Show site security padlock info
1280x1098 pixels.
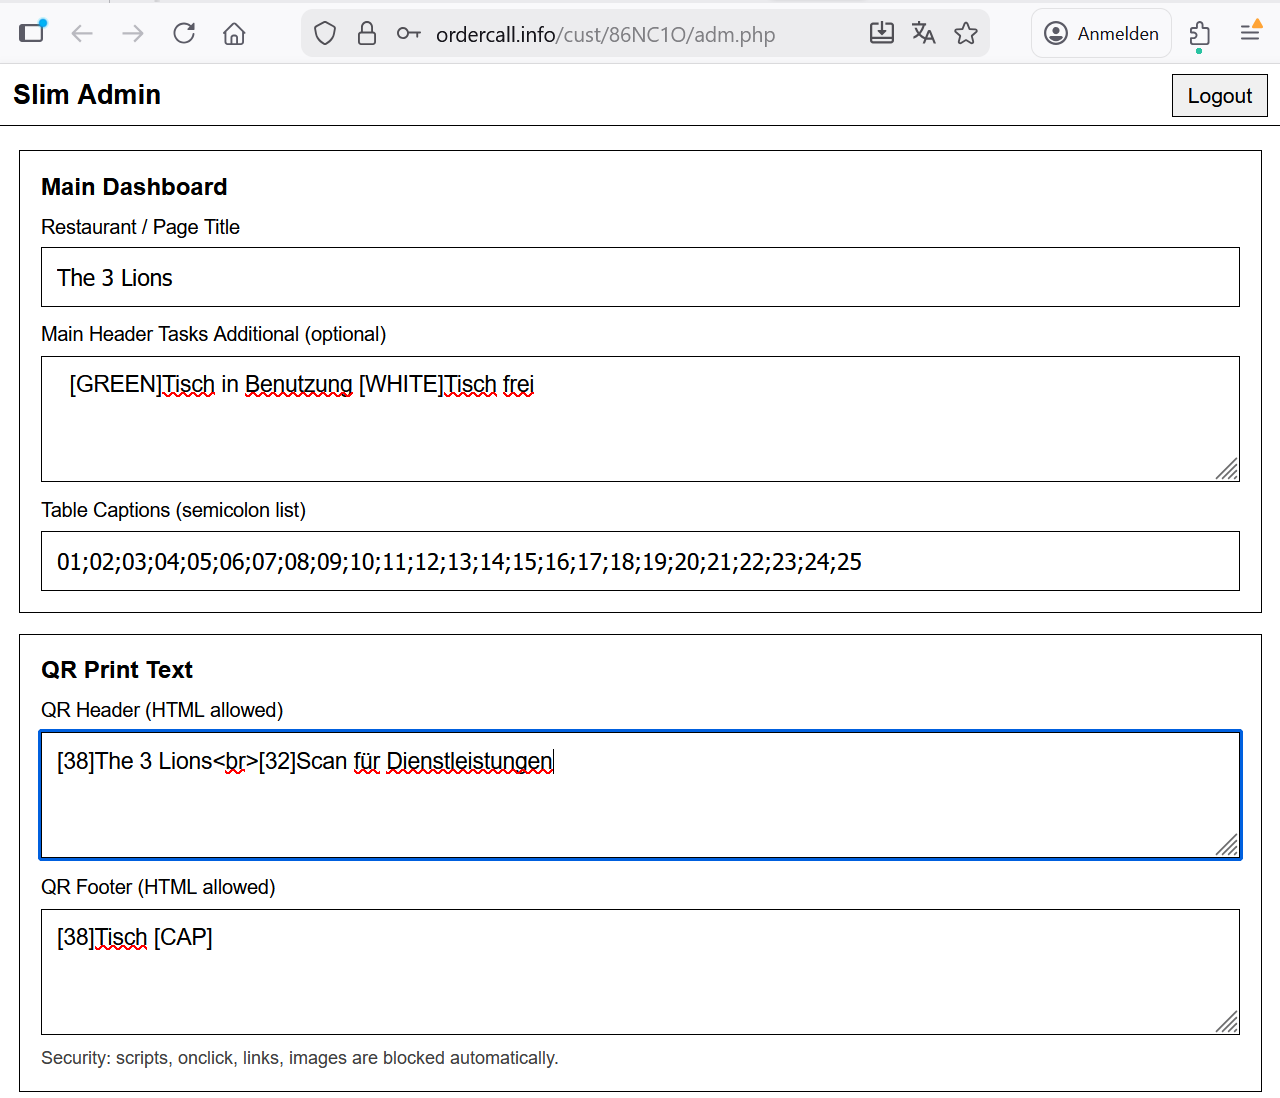[x=367, y=34]
